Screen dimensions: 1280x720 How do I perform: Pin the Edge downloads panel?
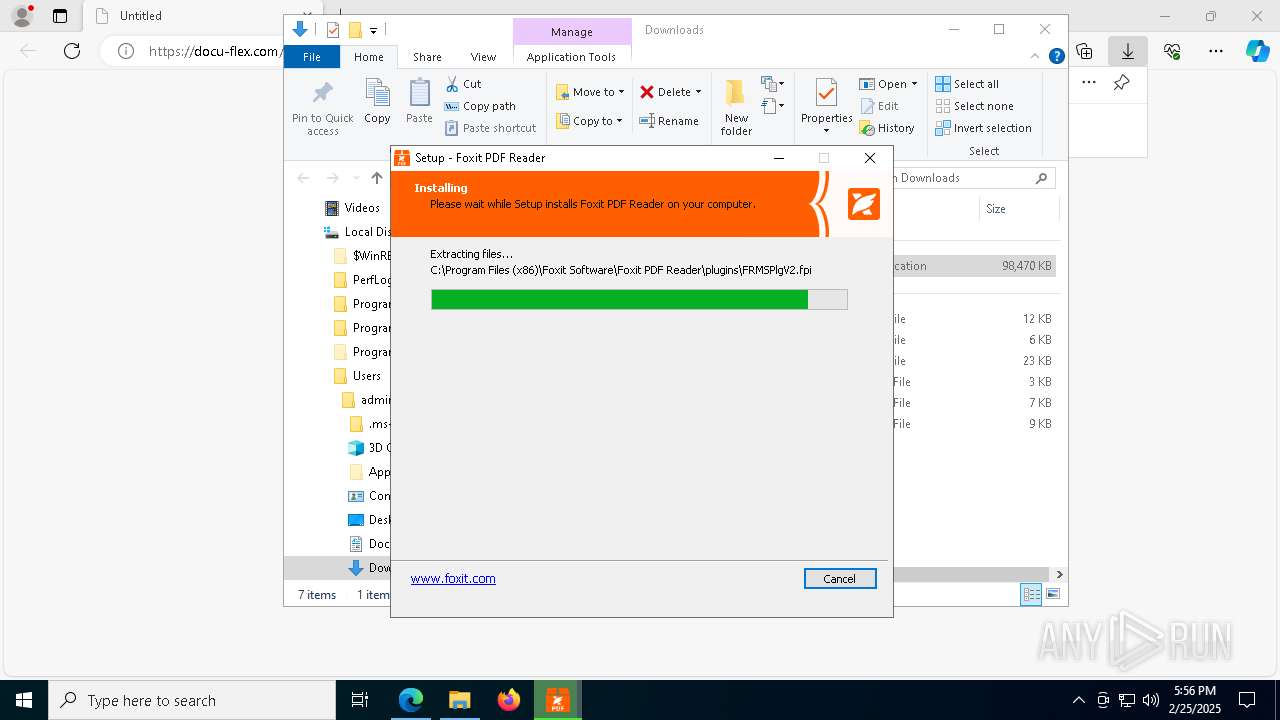point(1122,83)
